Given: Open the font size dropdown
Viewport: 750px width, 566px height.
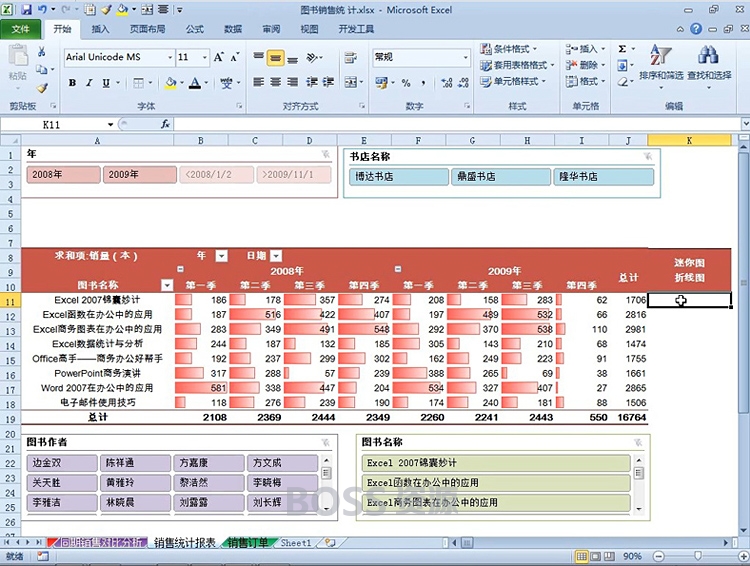Looking at the screenshot, I should [205, 57].
